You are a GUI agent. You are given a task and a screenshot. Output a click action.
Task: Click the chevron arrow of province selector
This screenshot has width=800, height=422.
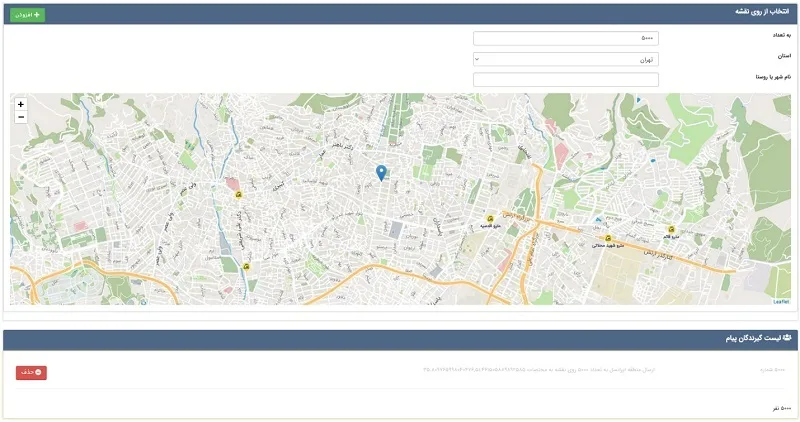(x=477, y=59)
